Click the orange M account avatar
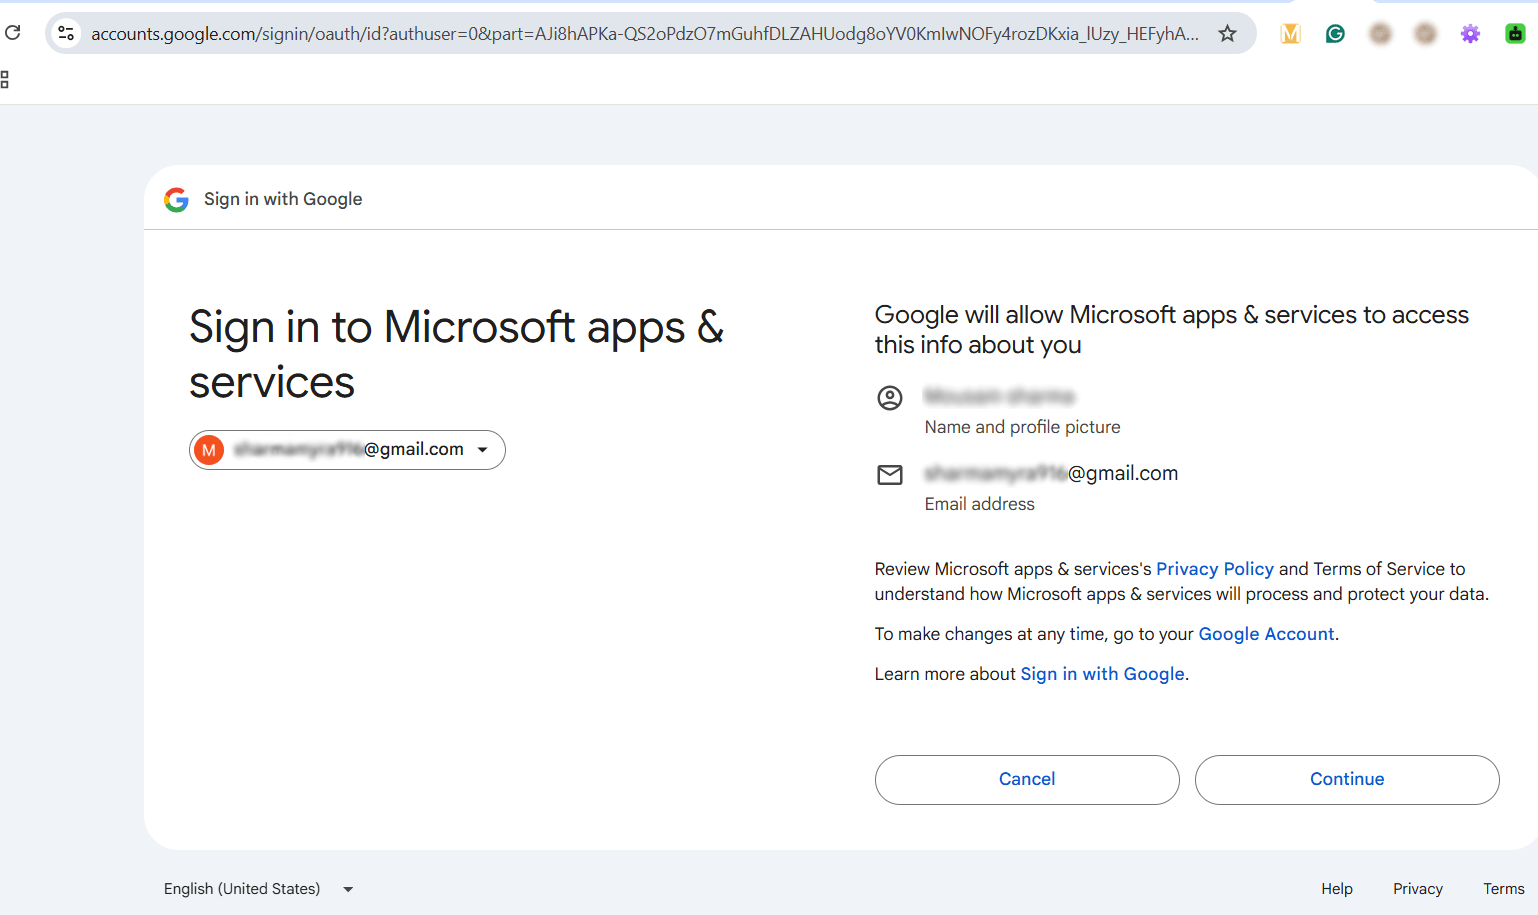The image size is (1538, 915). 209,450
